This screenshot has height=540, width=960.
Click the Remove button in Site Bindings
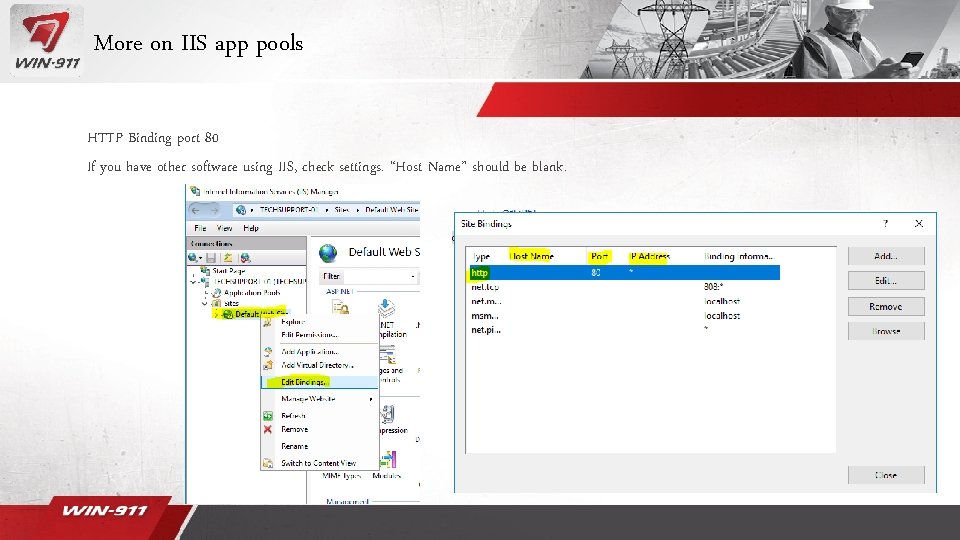[x=886, y=307]
